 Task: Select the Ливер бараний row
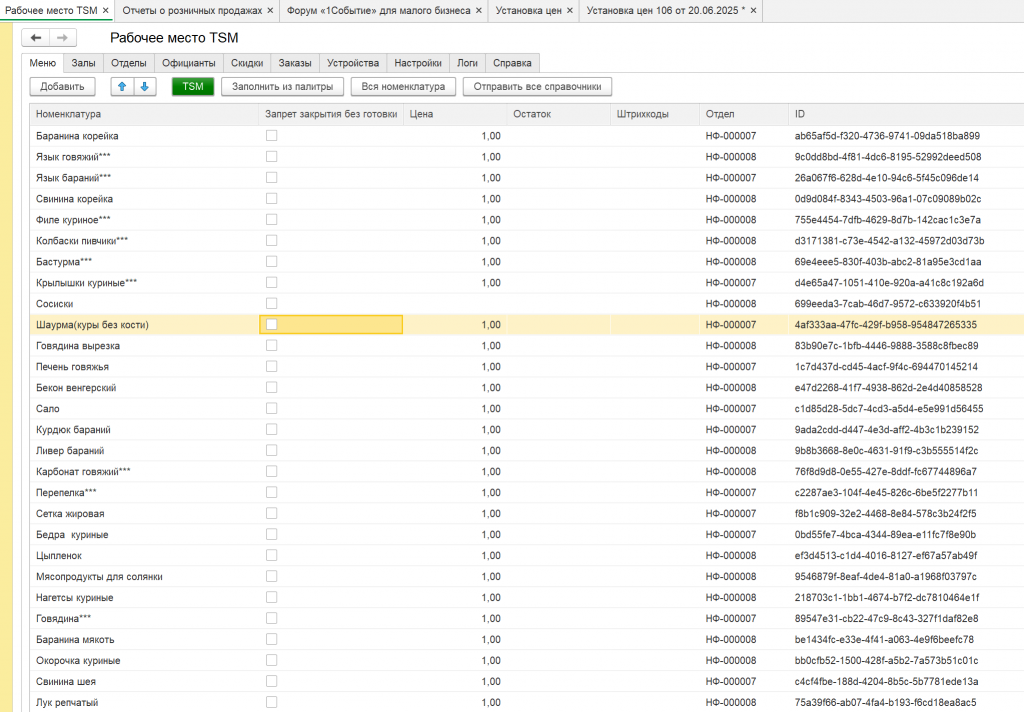coord(527,451)
